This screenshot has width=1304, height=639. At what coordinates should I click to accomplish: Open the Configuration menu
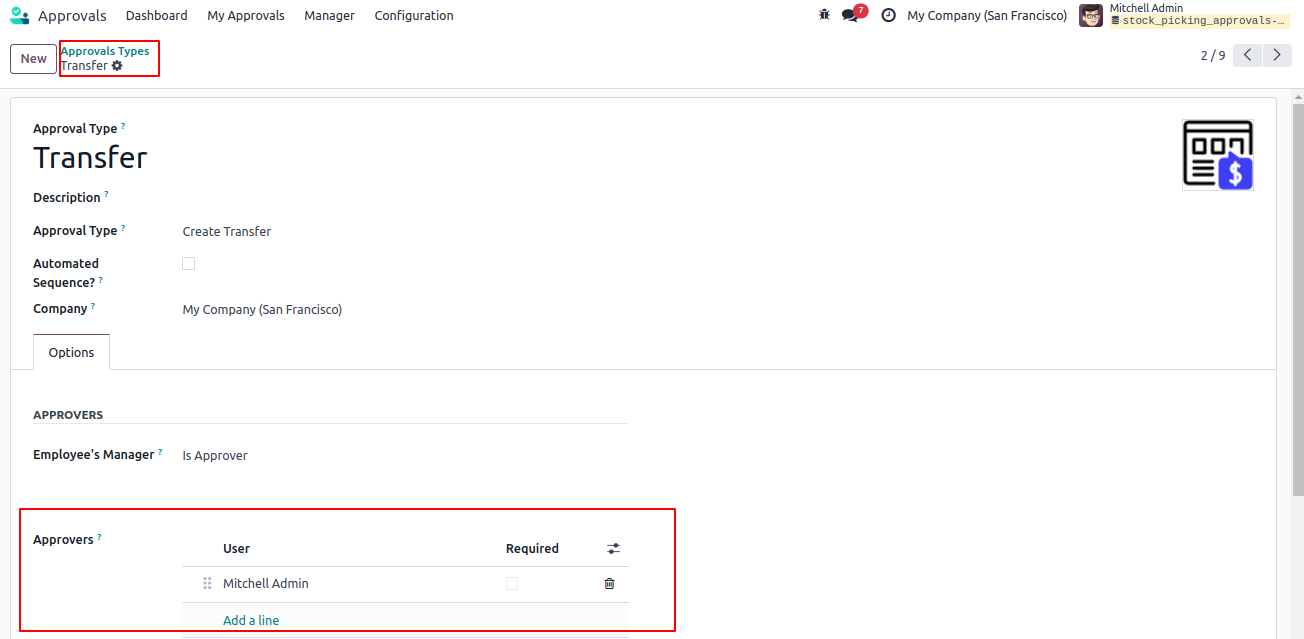[x=414, y=16]
